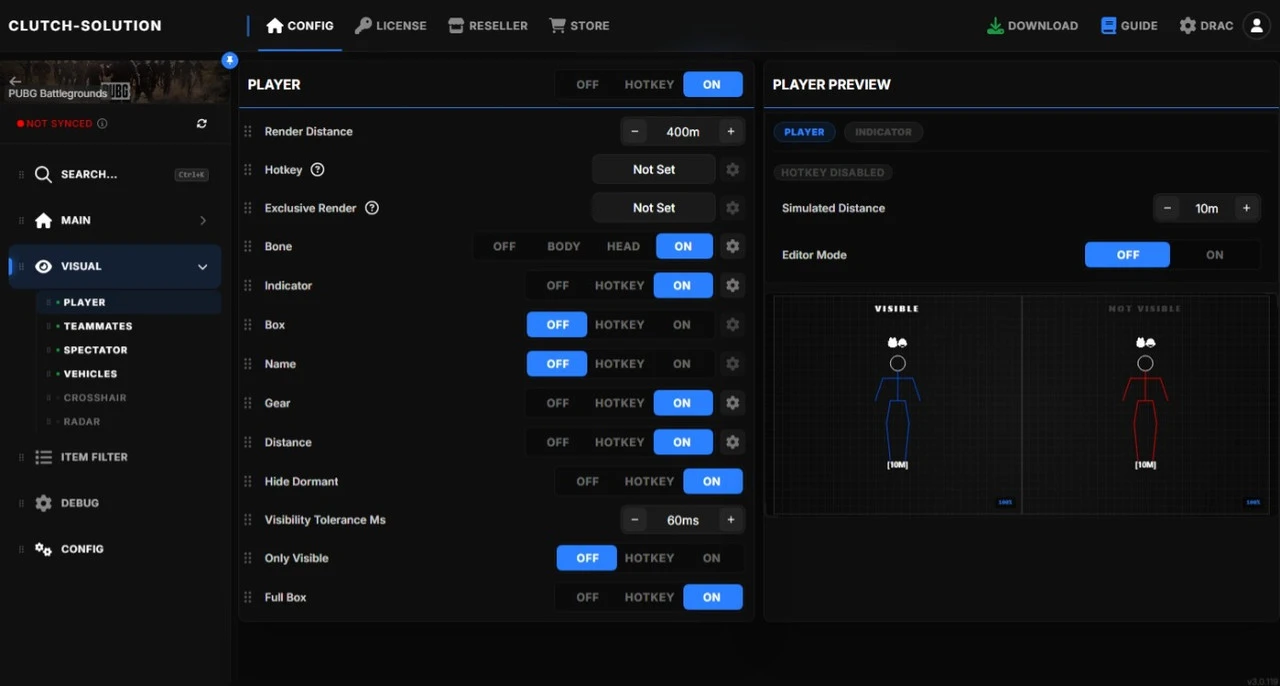Enable Editor Mode ON

[1214, 255]
